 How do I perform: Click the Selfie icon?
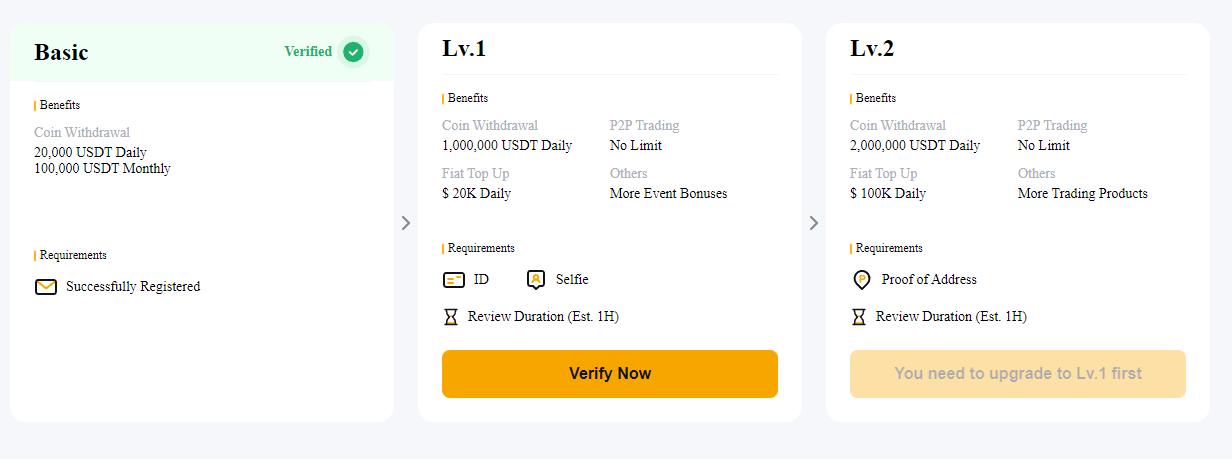[536, 280]
